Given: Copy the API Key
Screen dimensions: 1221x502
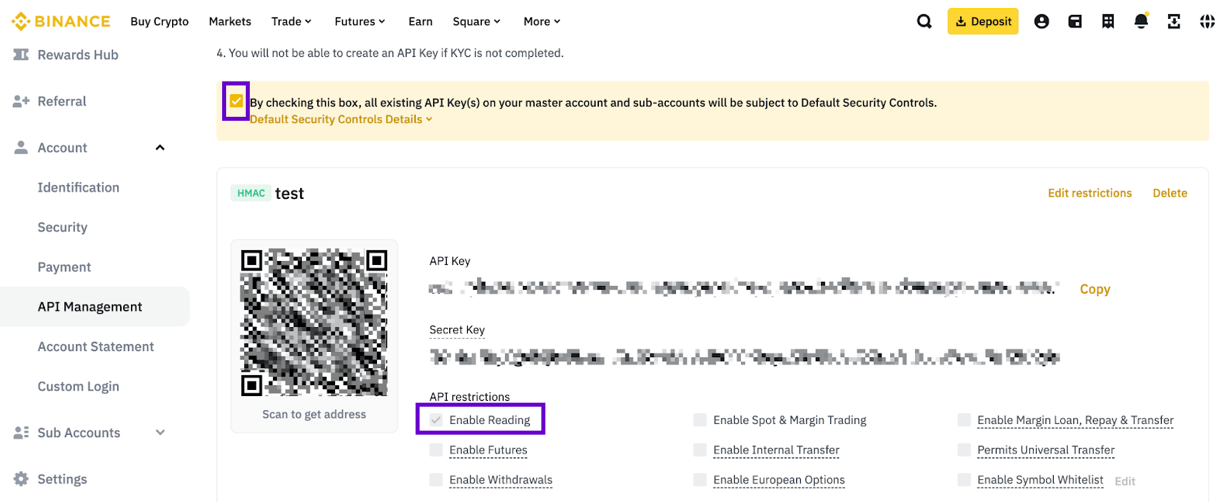Looking at the screenshot, I should click(x=1095, y=289).
